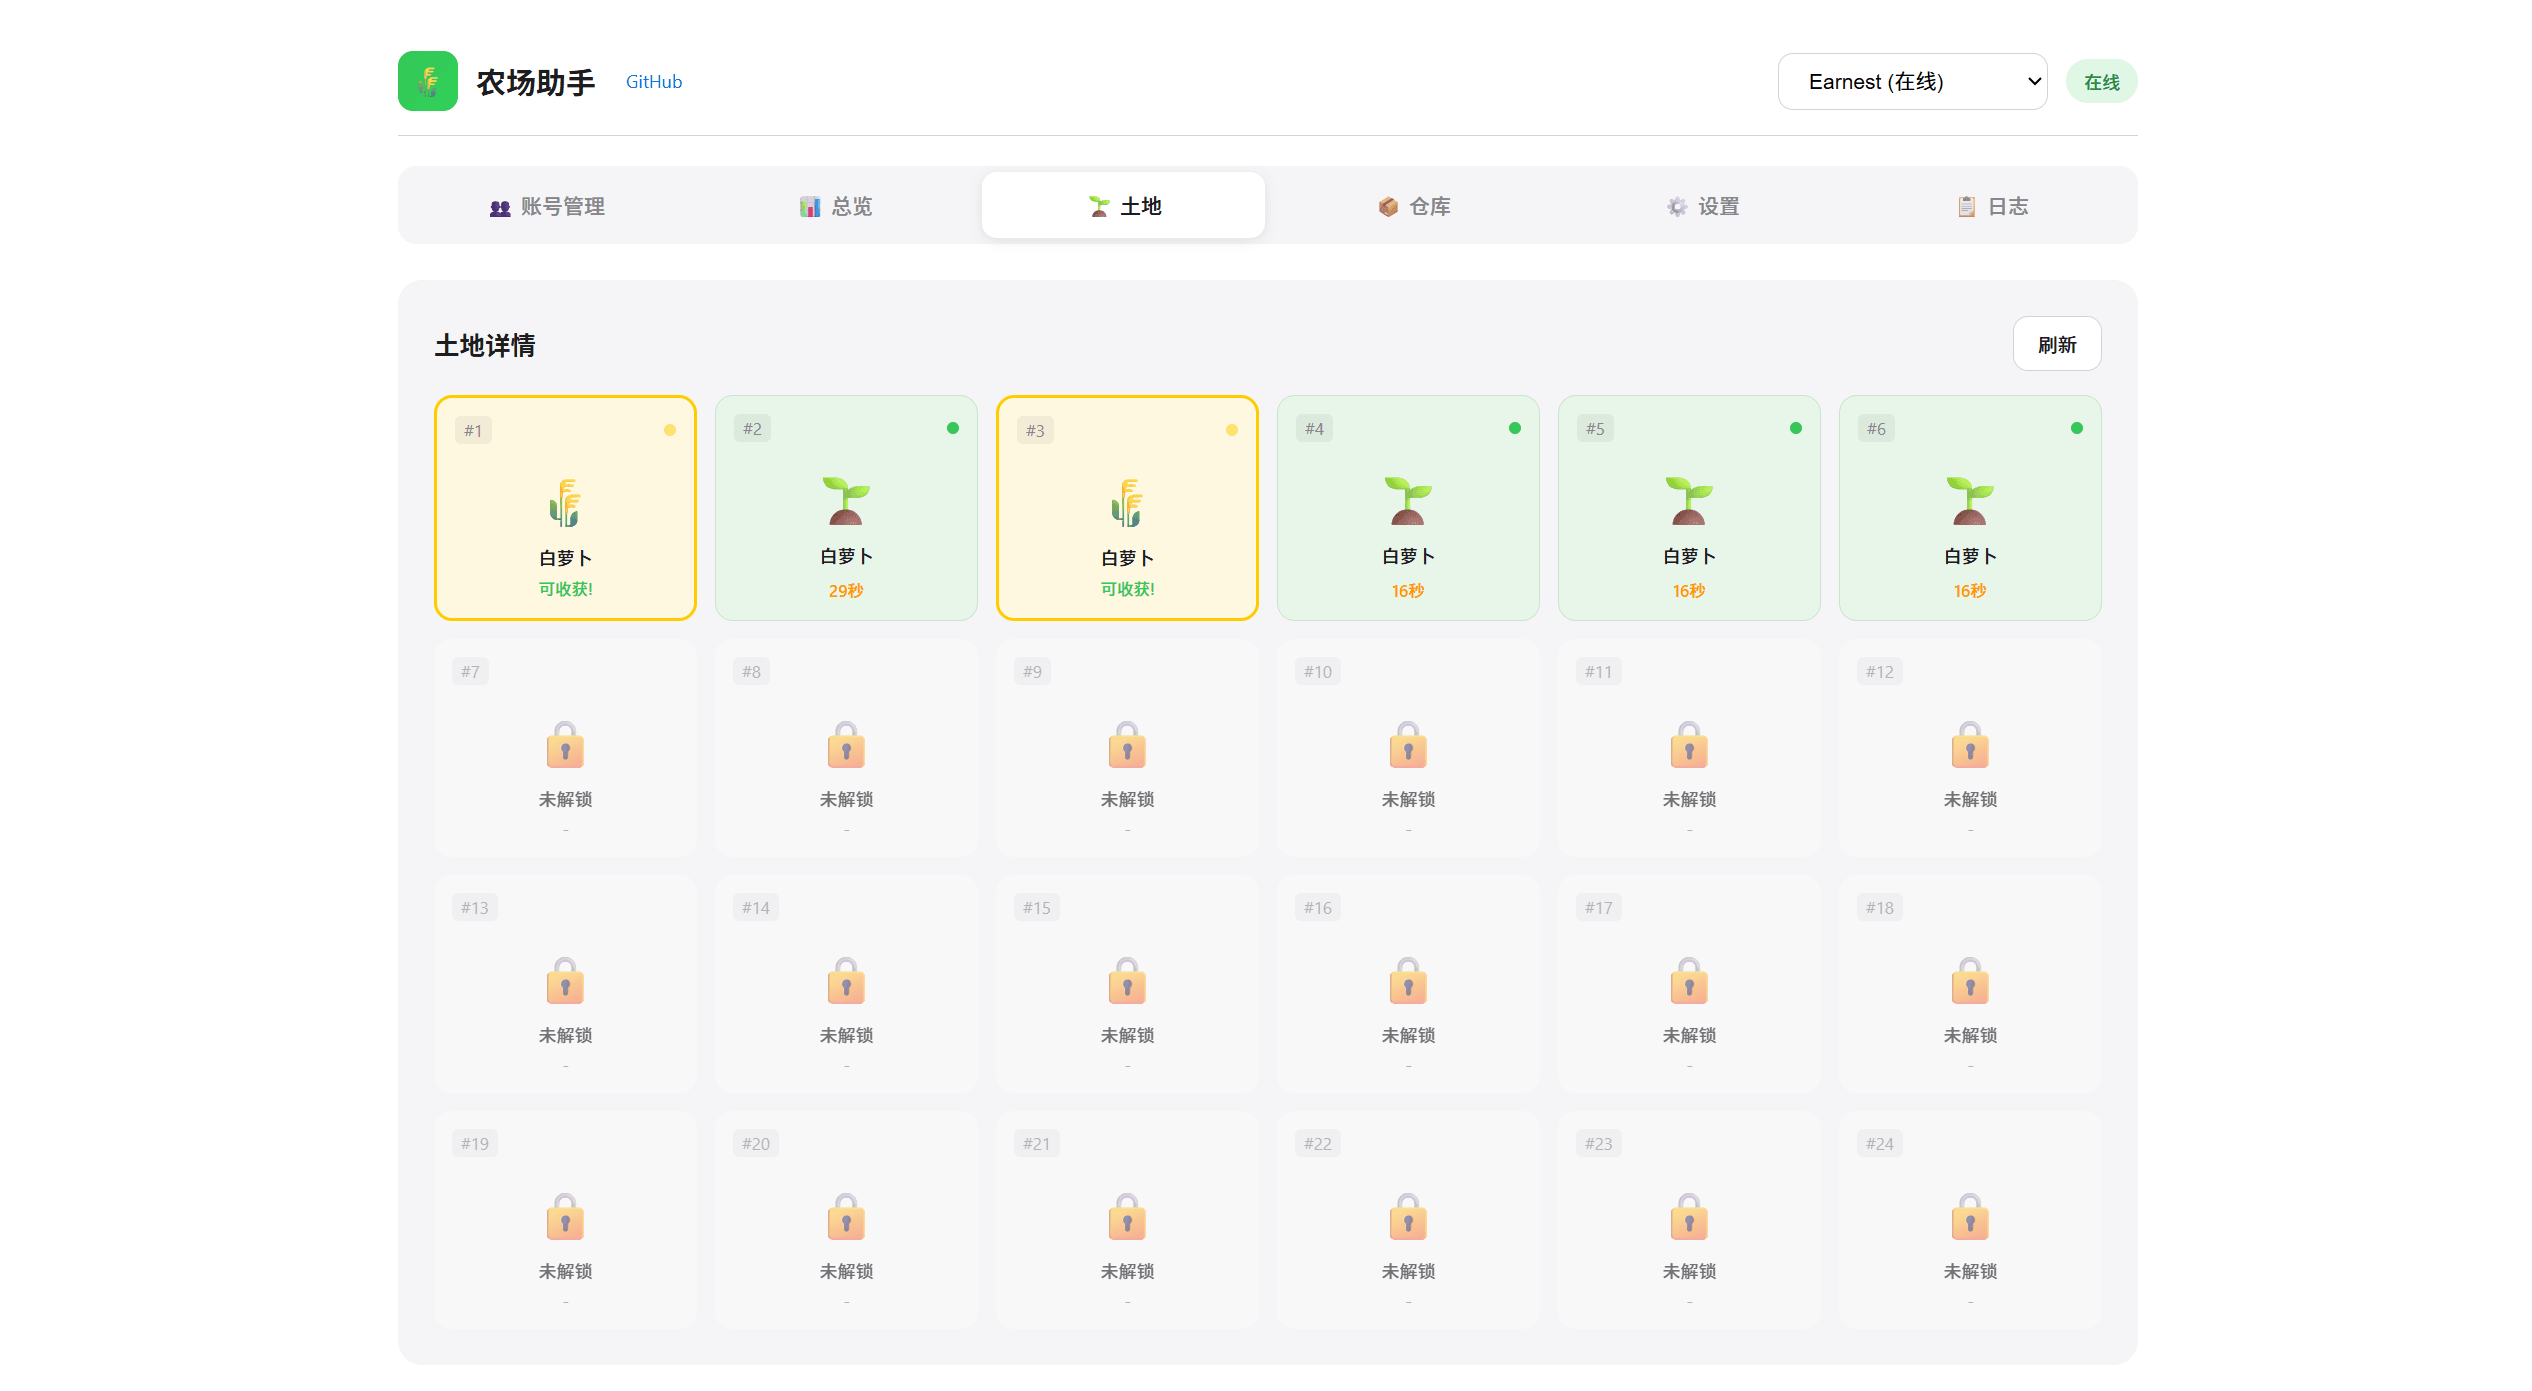This screenshot has height=1391, width=2532.
Task: Click the lock icon on plot #16
Action: point(1408,981)
